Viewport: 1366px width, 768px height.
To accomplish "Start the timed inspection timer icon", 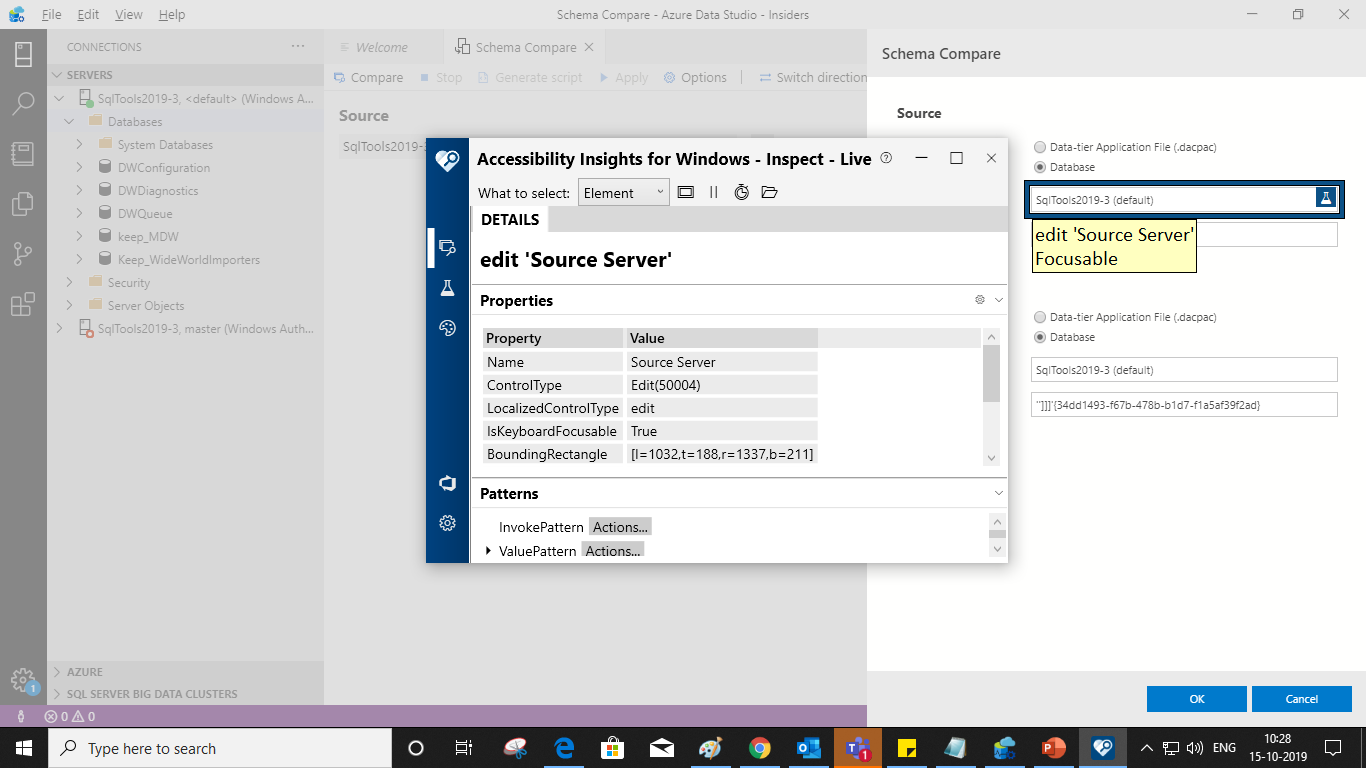I will pyautogui.click(x=741, y=192).
